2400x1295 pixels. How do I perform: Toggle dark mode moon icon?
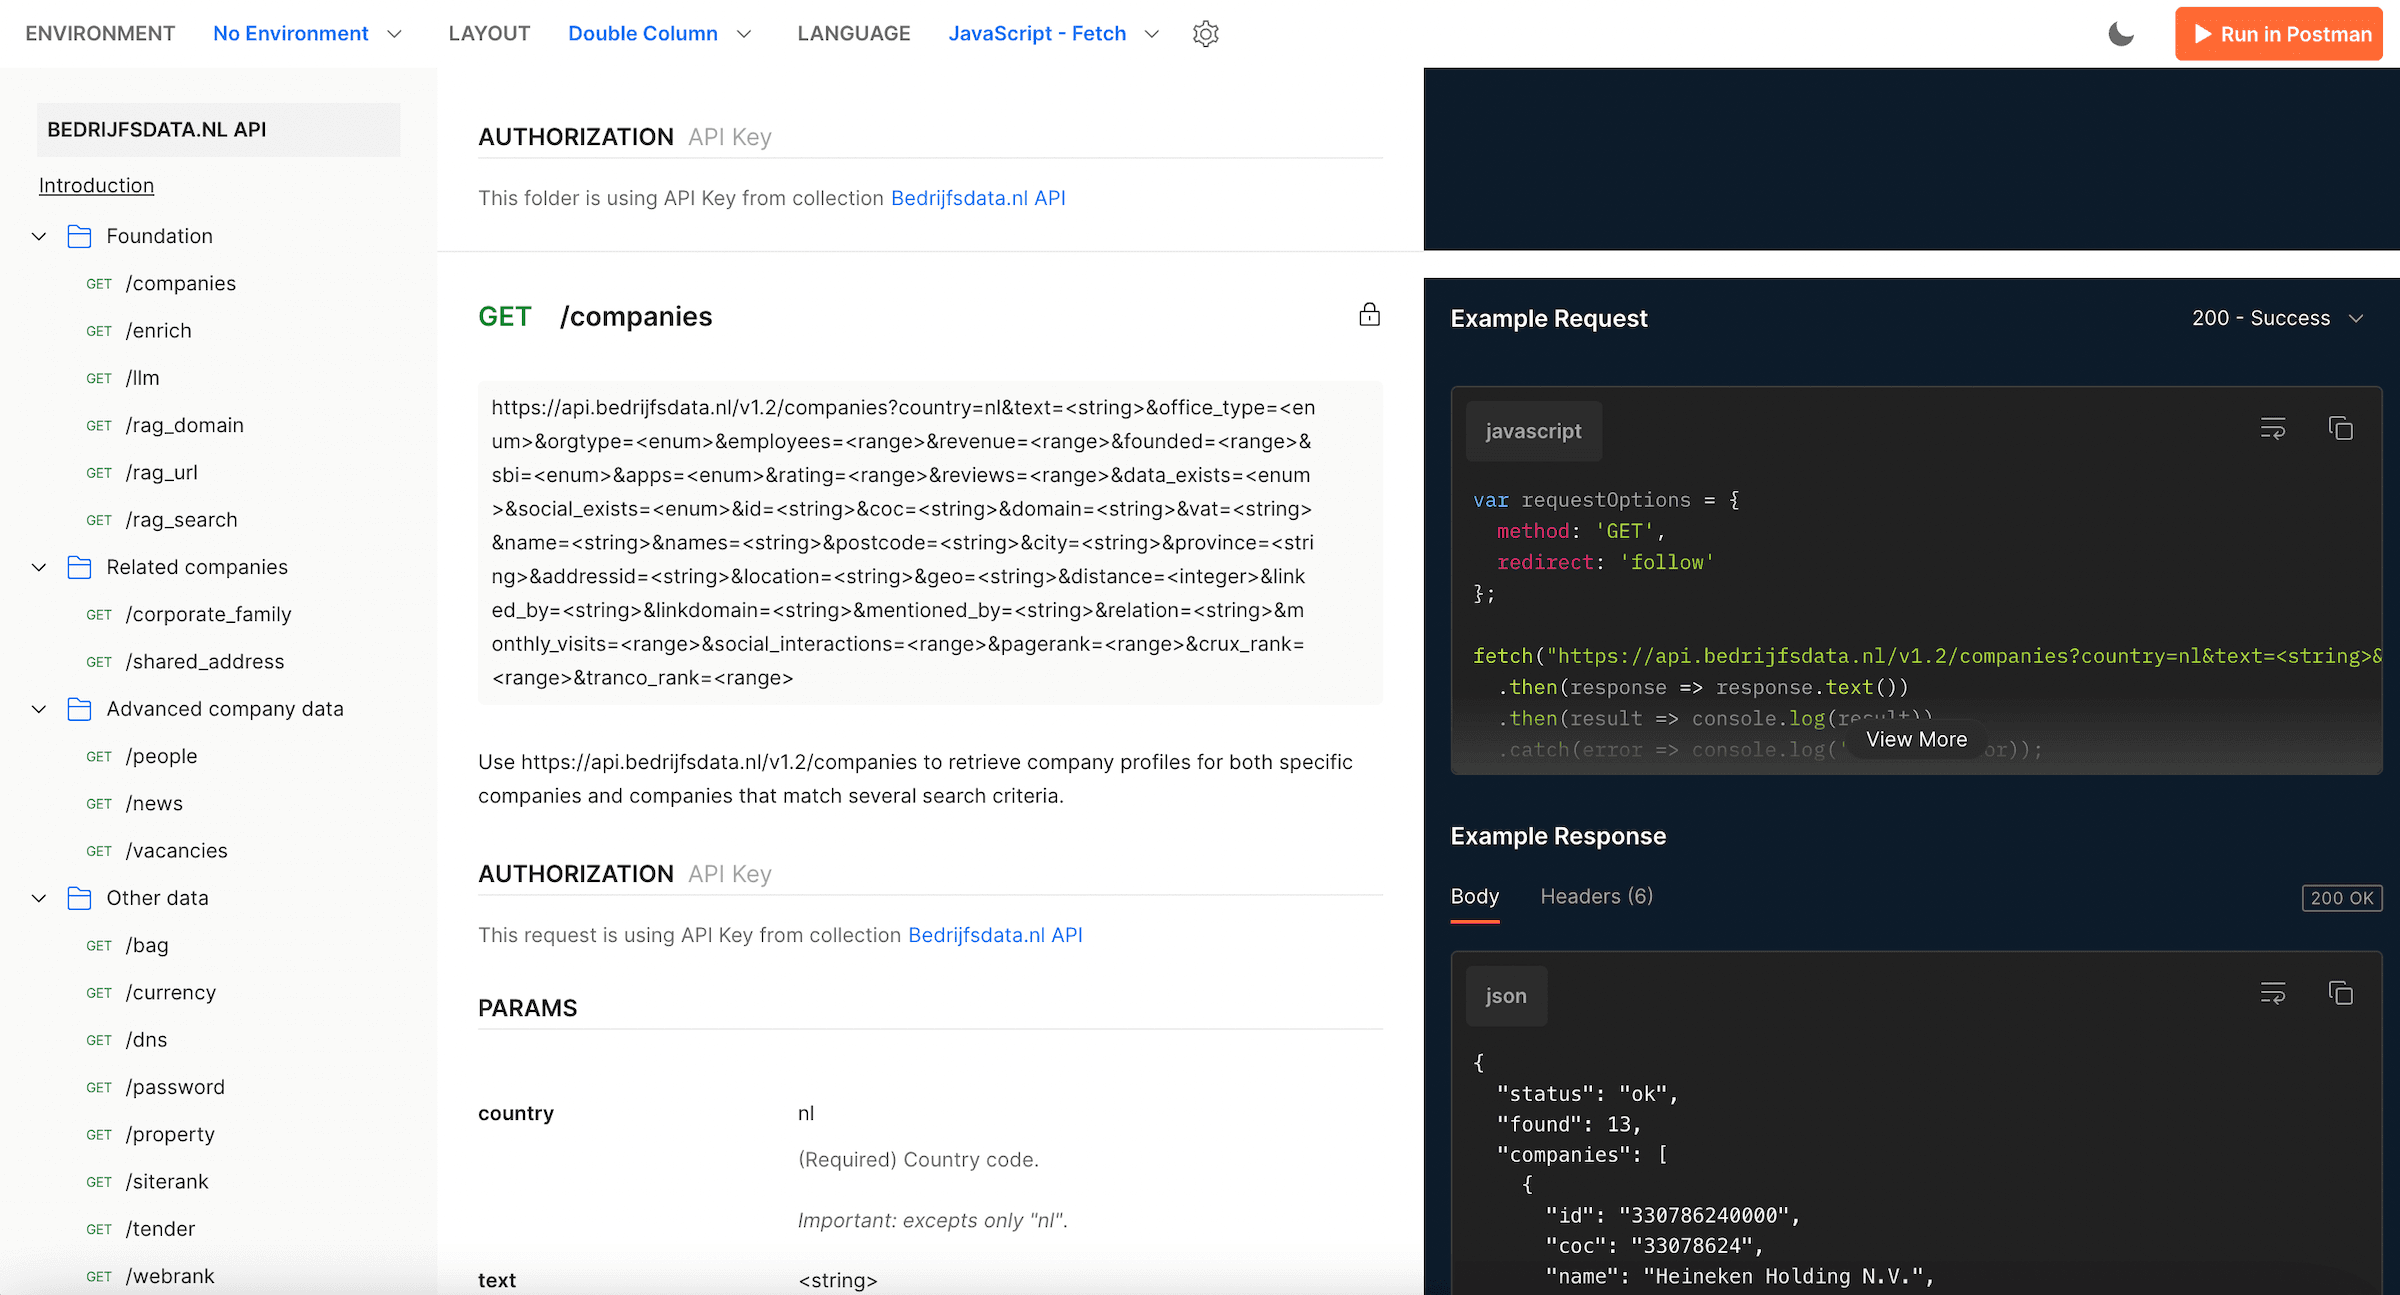point(2120,34)
